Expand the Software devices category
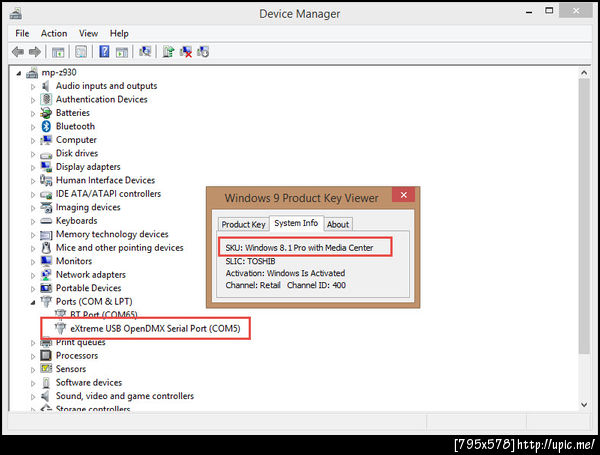 33,383
